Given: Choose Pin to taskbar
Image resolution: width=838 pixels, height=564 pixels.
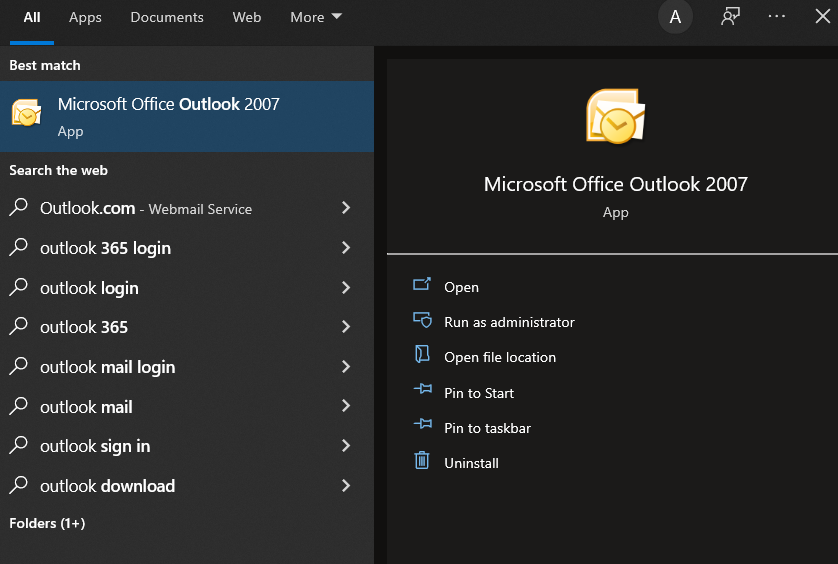Looking at the screenshot, I should coord(487,428).
